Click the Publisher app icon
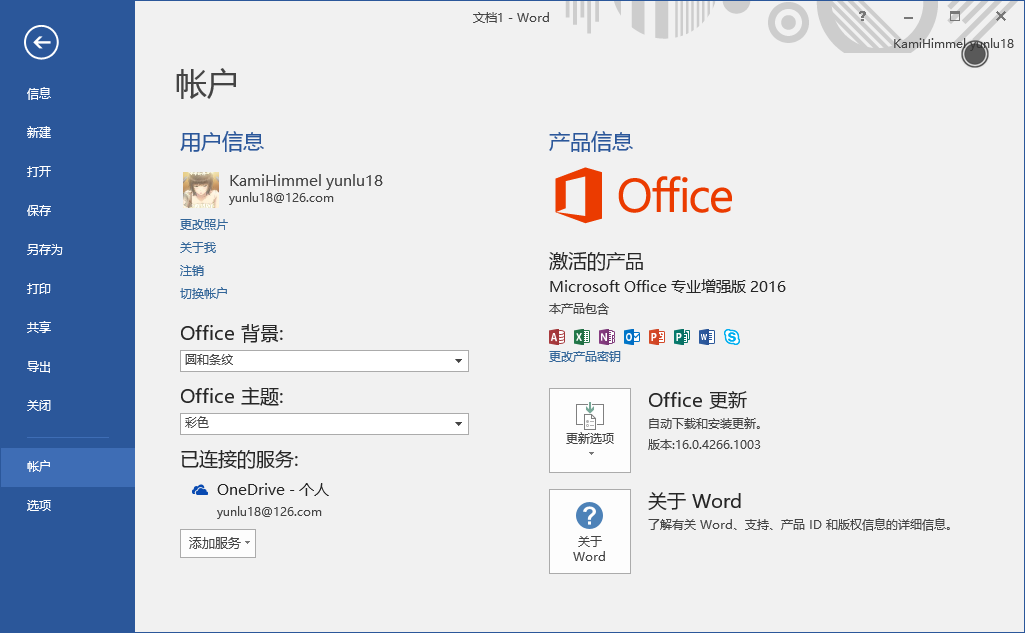This screenshot has height=633, width=1025. (x=682, y=337)
